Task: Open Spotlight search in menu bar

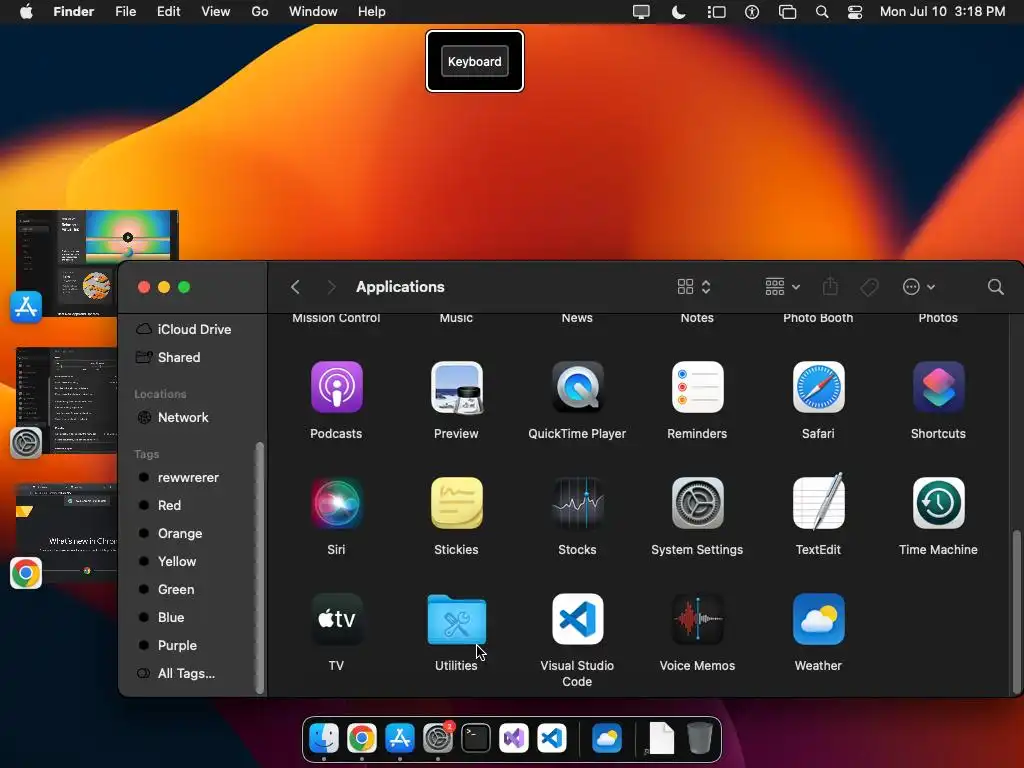Action: click(x=822, y=12)
